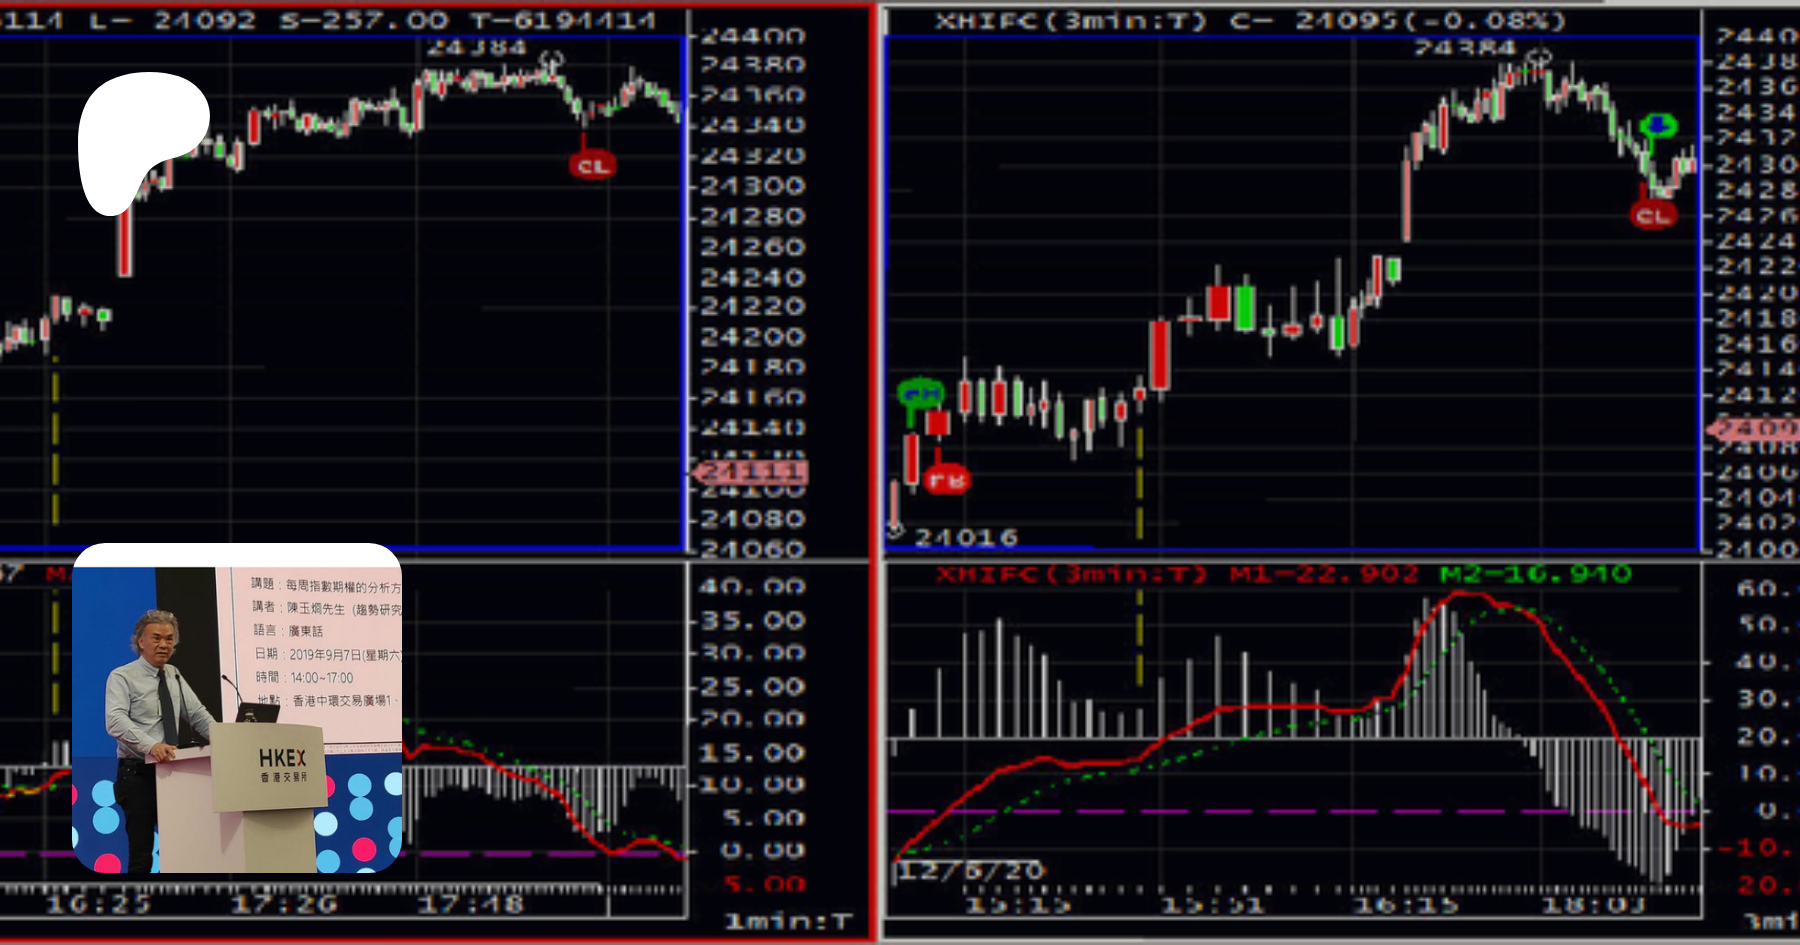Click the red CL marker on left chart
This screenshot has width=1800, height=945.
click(592, 166)
